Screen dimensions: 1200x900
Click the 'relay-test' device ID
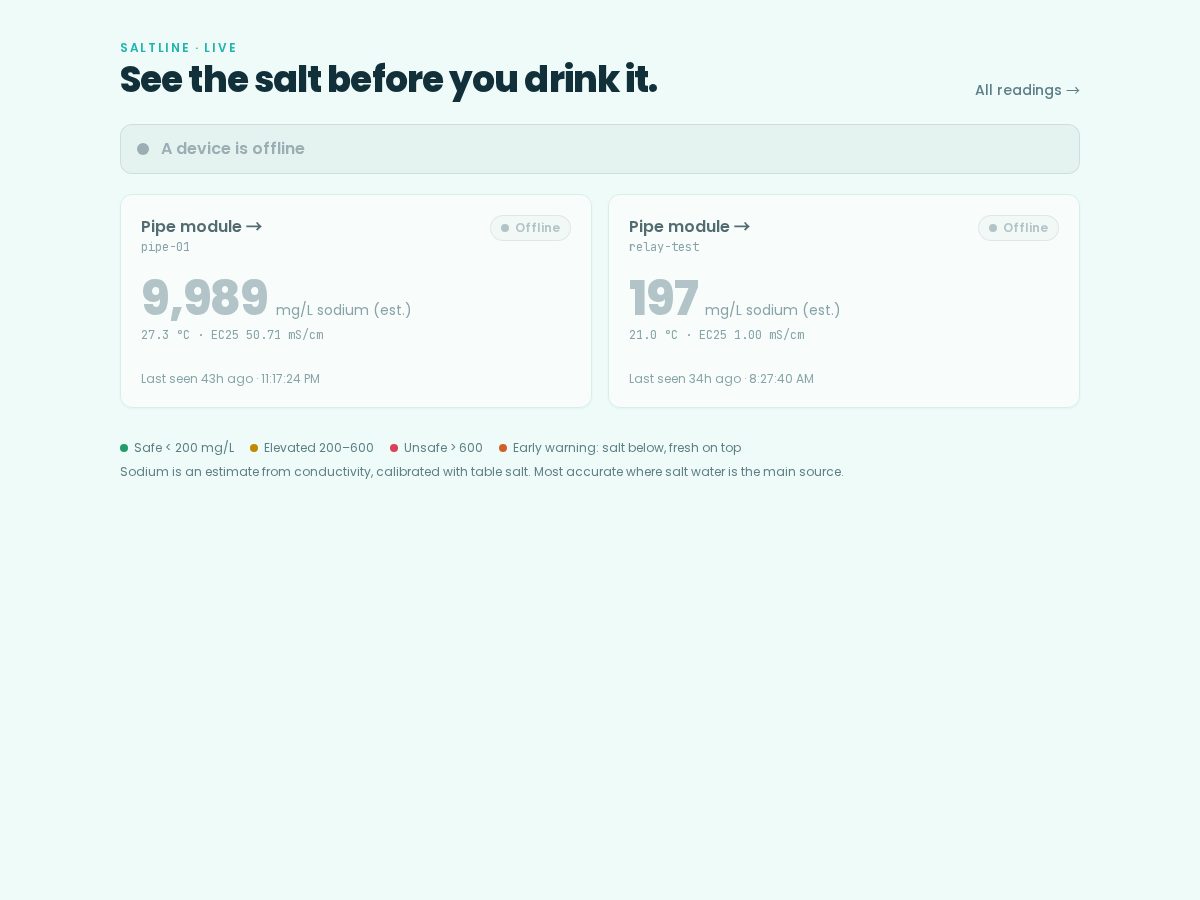tap(664, 247)
